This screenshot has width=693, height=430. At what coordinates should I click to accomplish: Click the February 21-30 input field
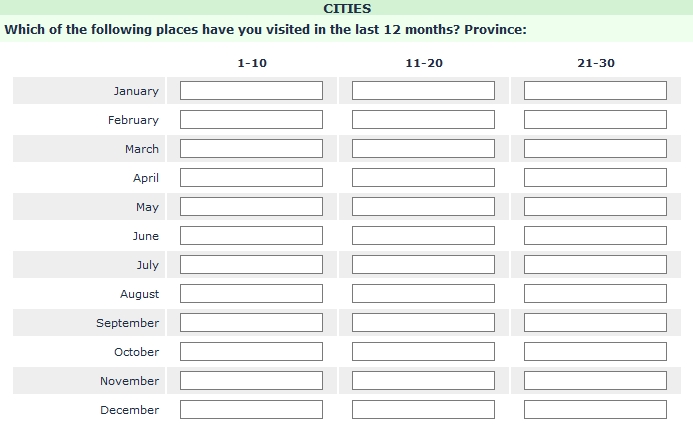point(595,120)
